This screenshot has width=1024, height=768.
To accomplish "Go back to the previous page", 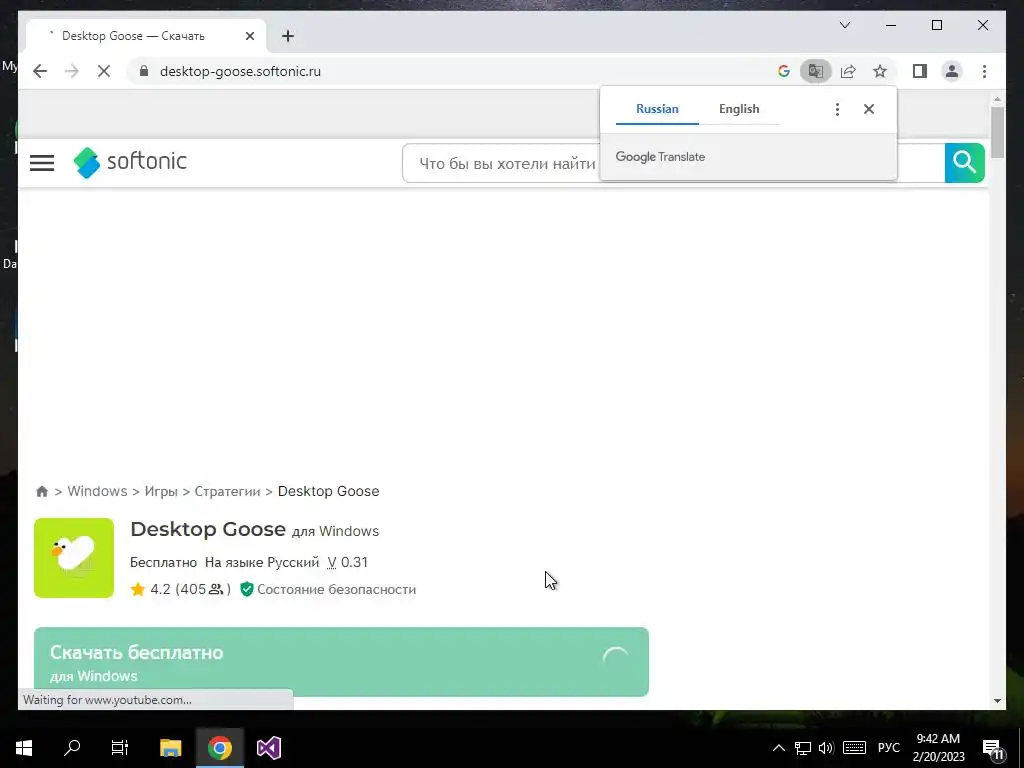I will coord(40,71).
